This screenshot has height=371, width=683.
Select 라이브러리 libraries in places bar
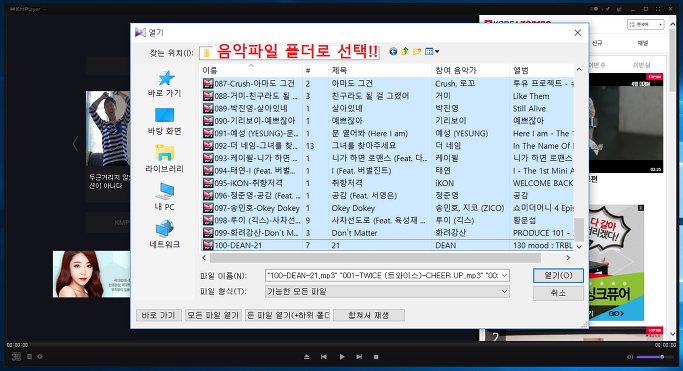click(165, 159)
